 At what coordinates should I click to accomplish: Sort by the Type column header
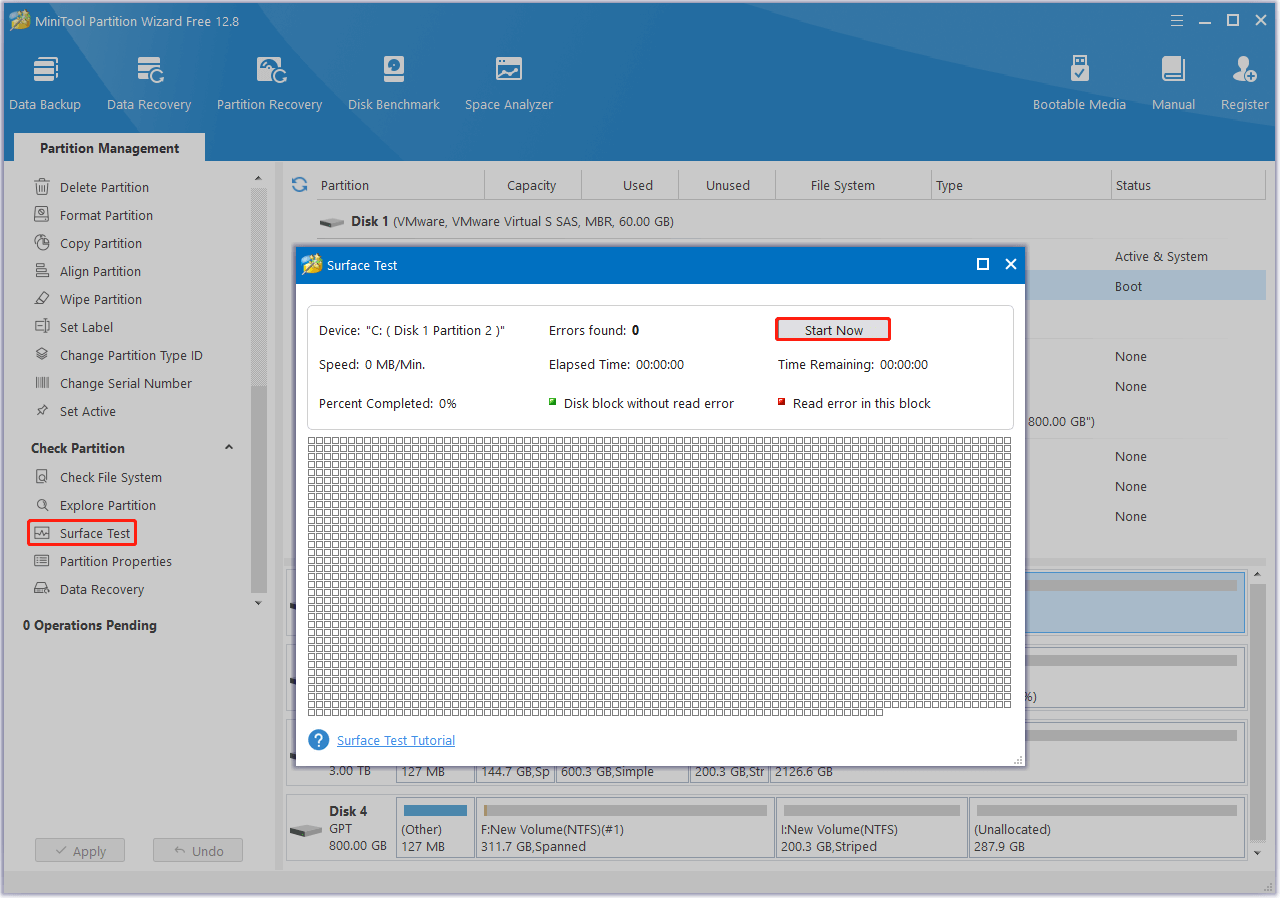[x=1020, y=185]
